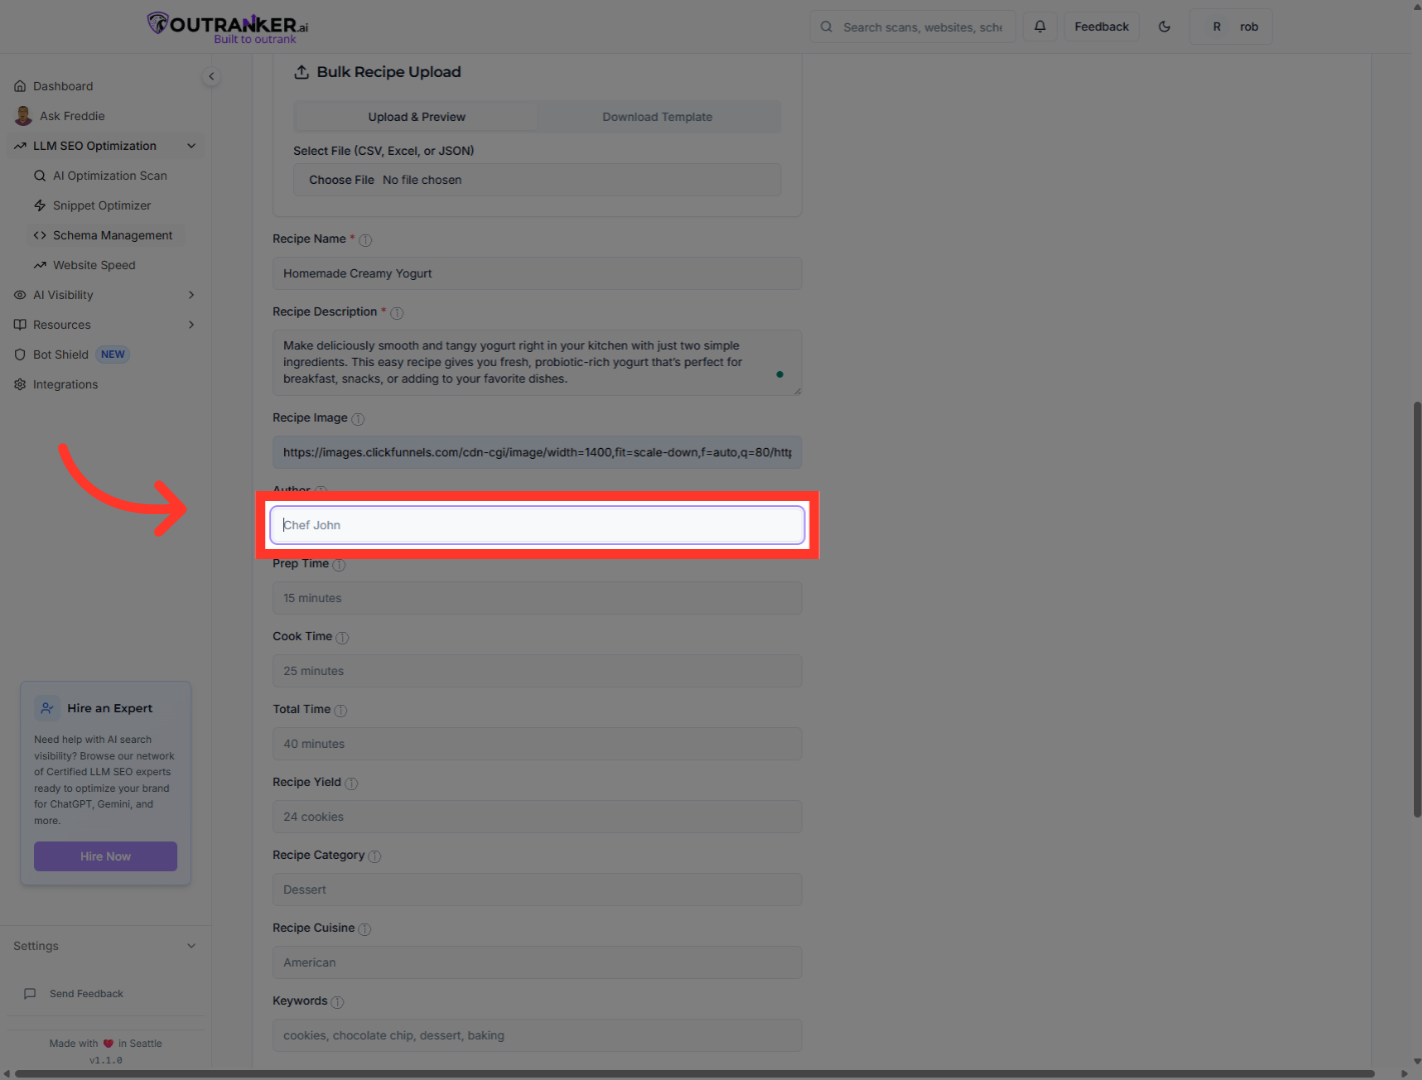This screenshot has height=1080, width=1422.
Task: Expand AI Visibility section
Action: click(106, 295)
